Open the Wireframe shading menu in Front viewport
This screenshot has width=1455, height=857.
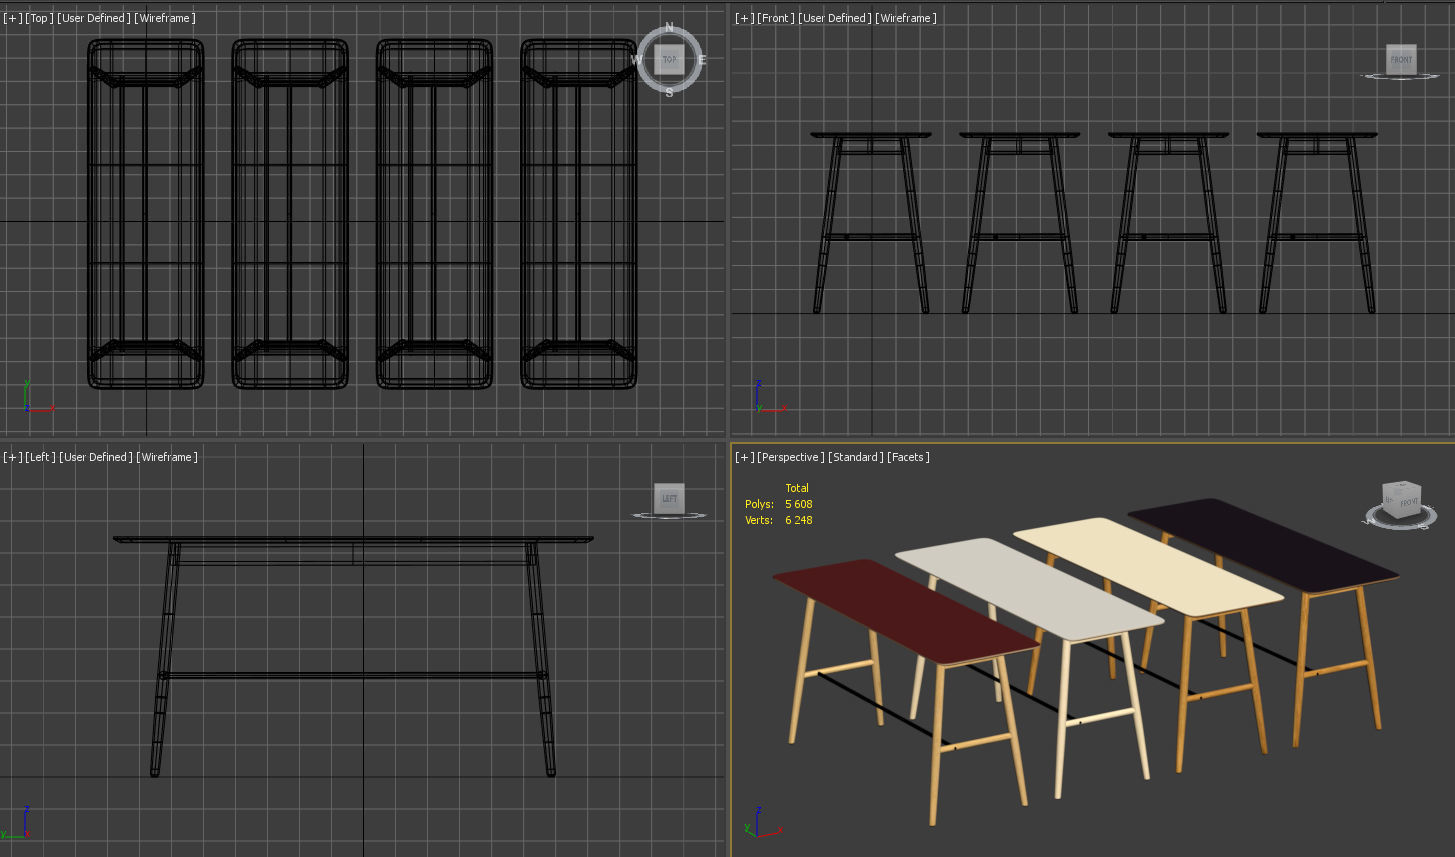tap(907, 18)
